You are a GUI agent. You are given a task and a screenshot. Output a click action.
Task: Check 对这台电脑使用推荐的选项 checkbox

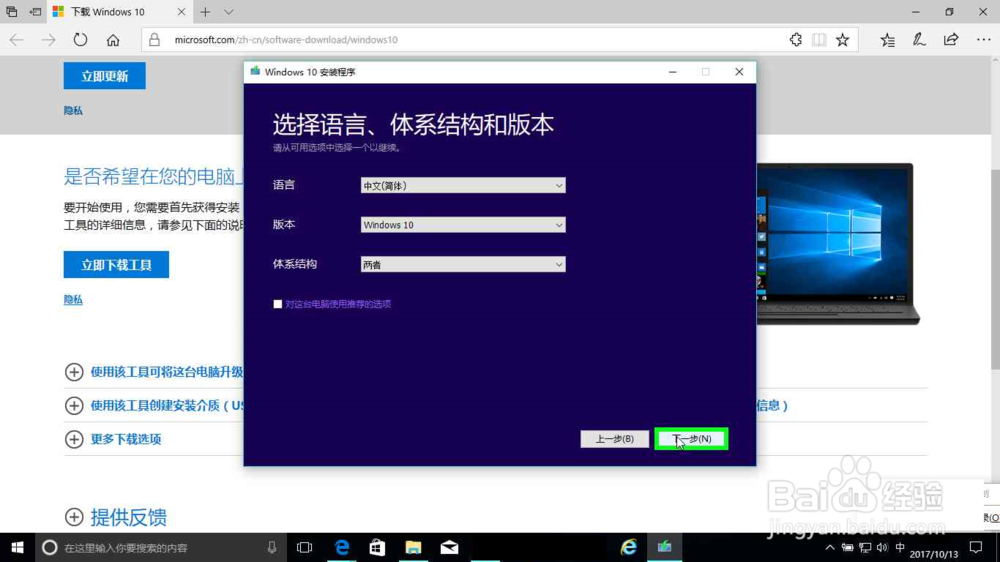click(277, 304)
